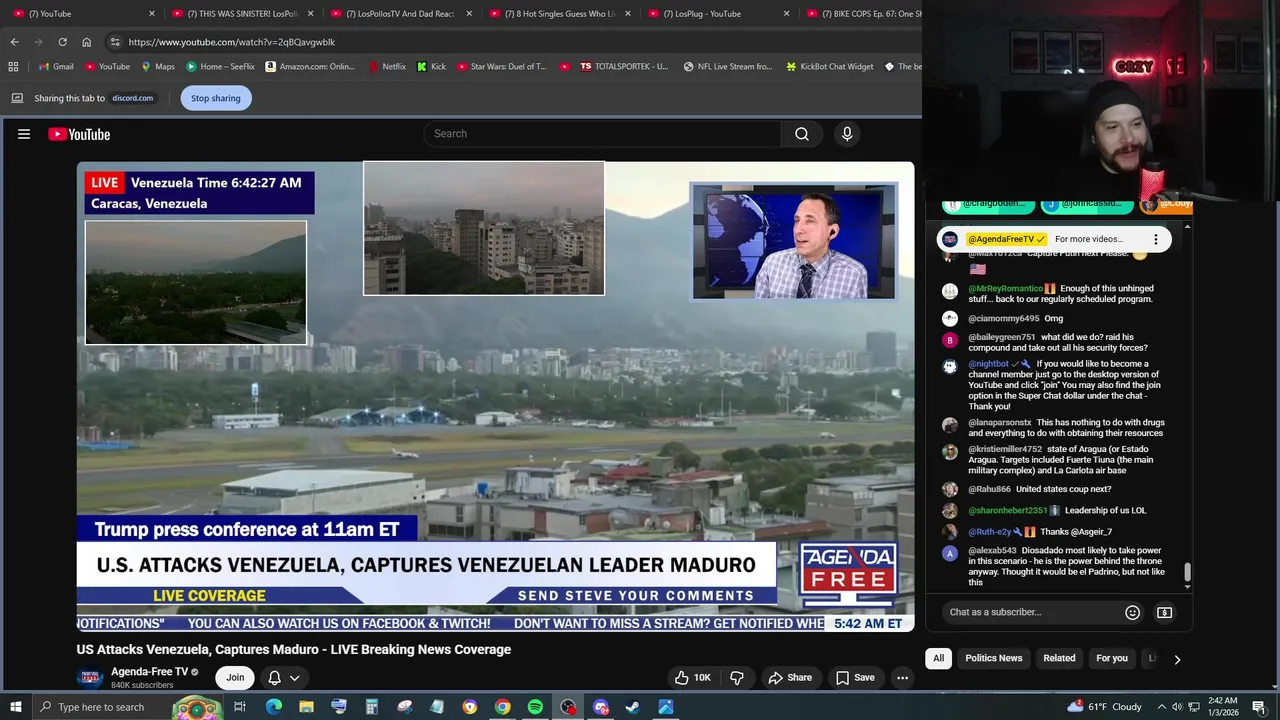The height and width of the screenshot is (720, 1280).
Task: Like the video with thumbs up
Action: 695,678
